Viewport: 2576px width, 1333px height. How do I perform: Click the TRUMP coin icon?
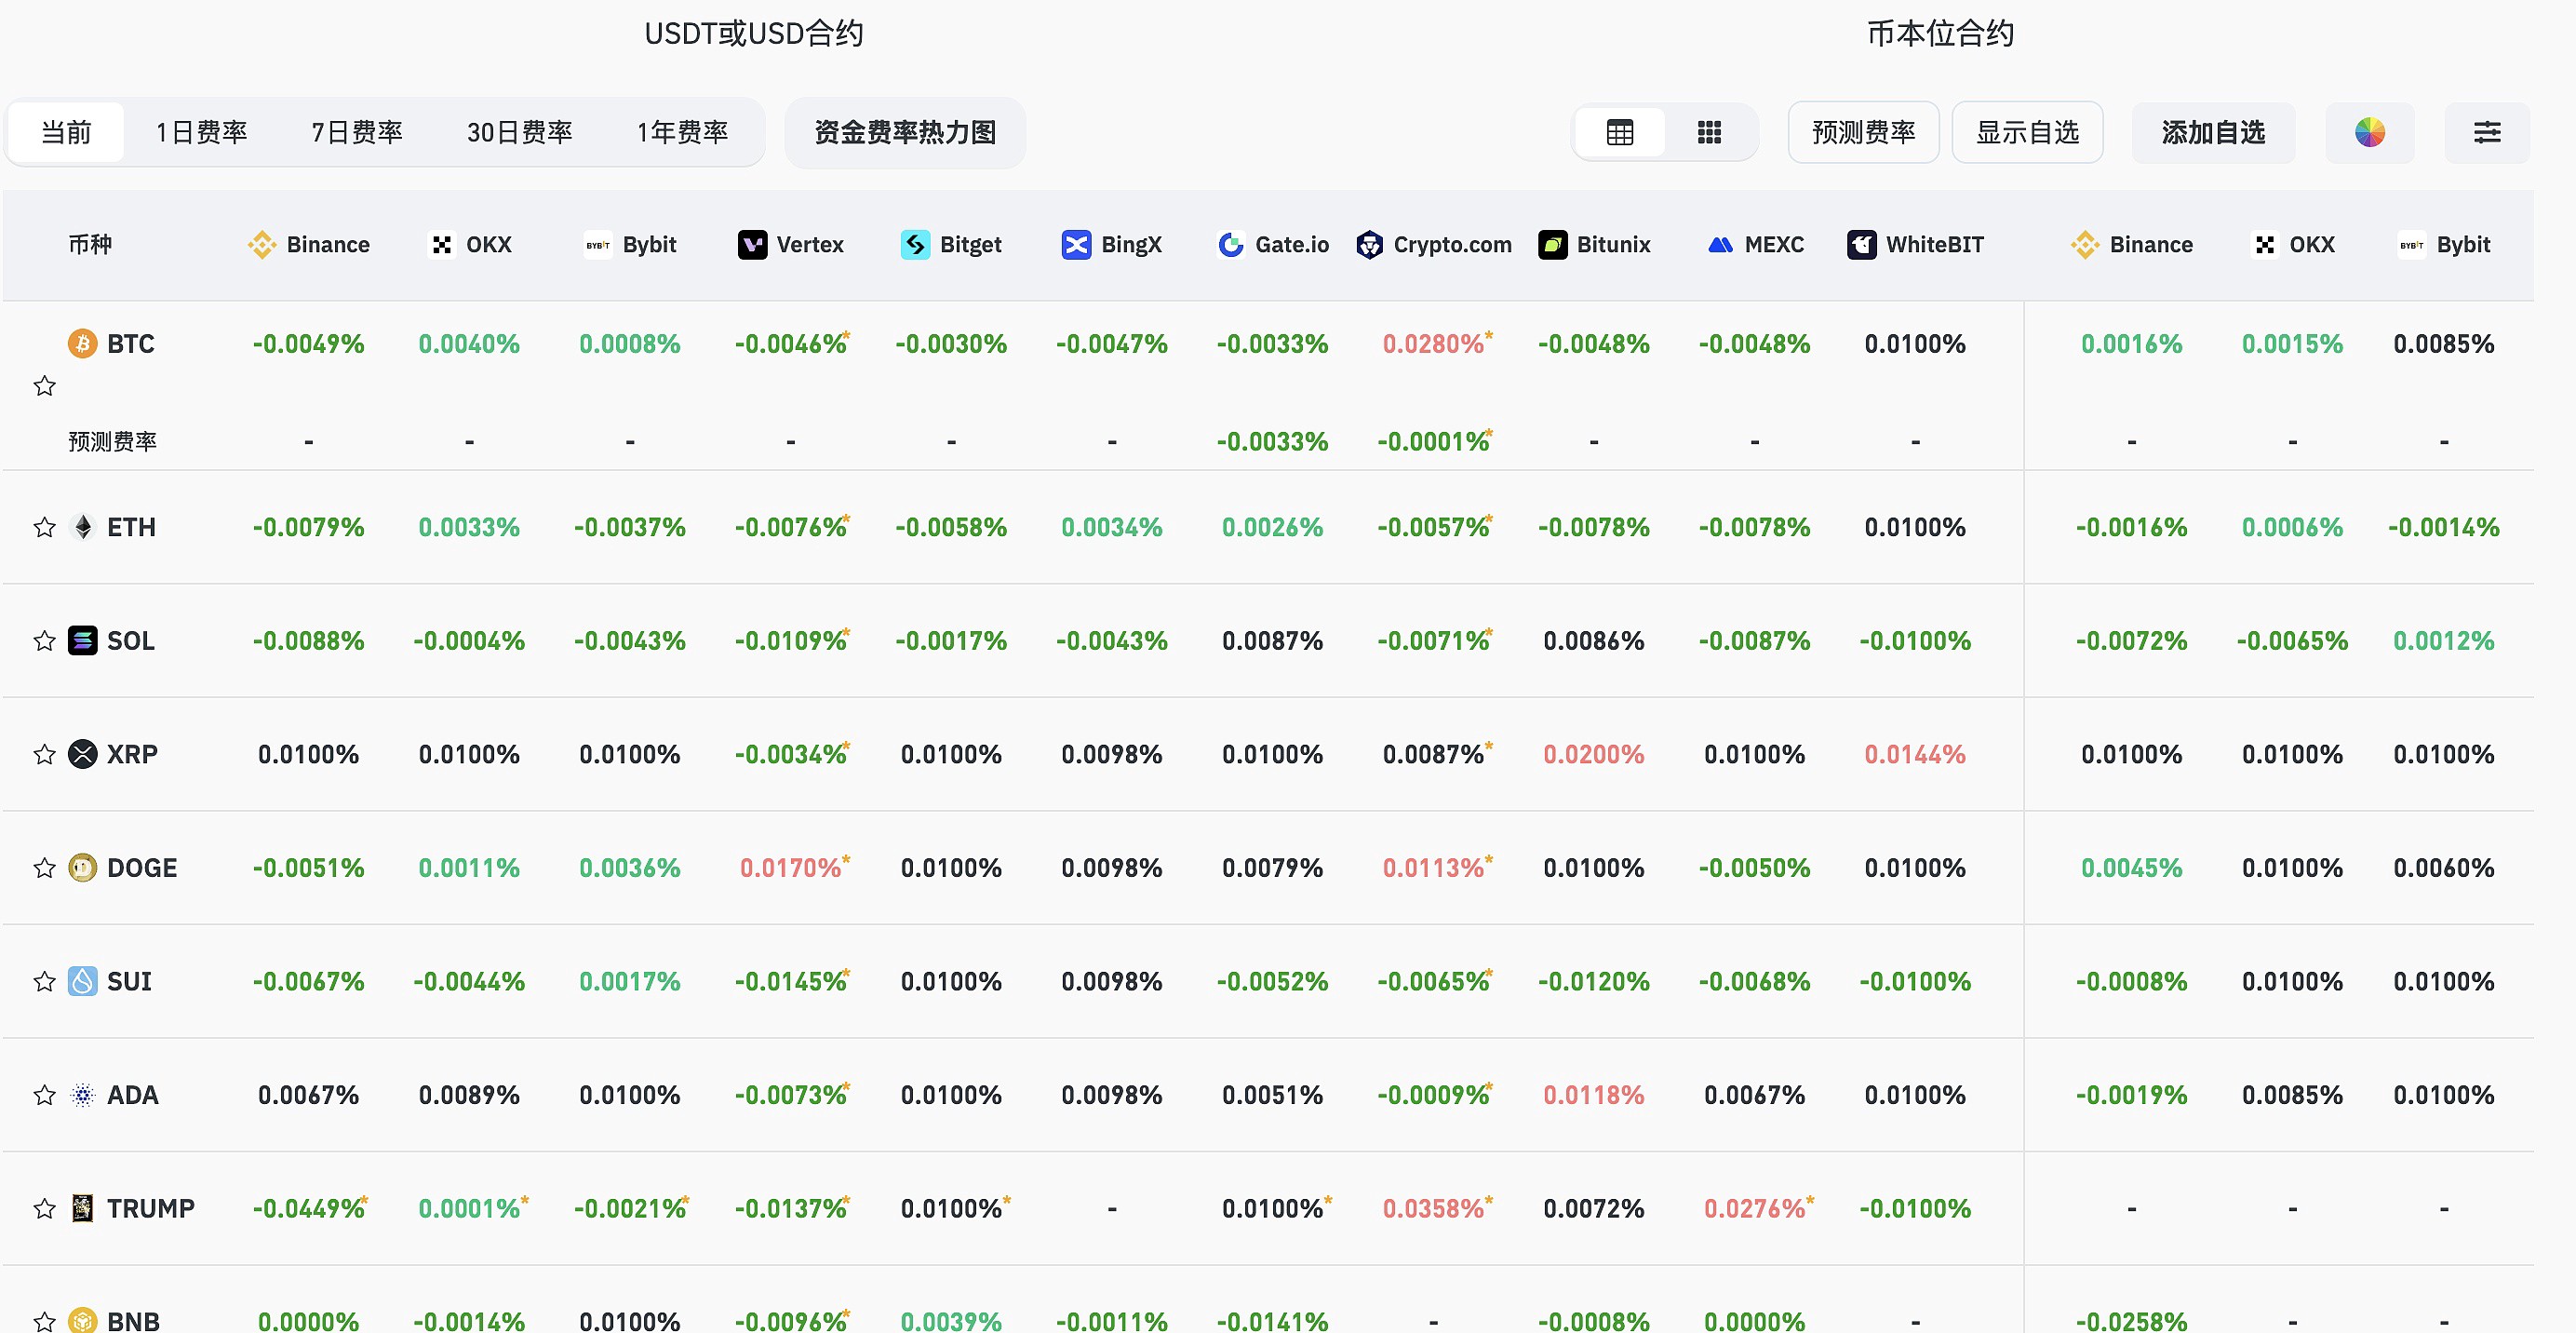tap(82, 1208)
